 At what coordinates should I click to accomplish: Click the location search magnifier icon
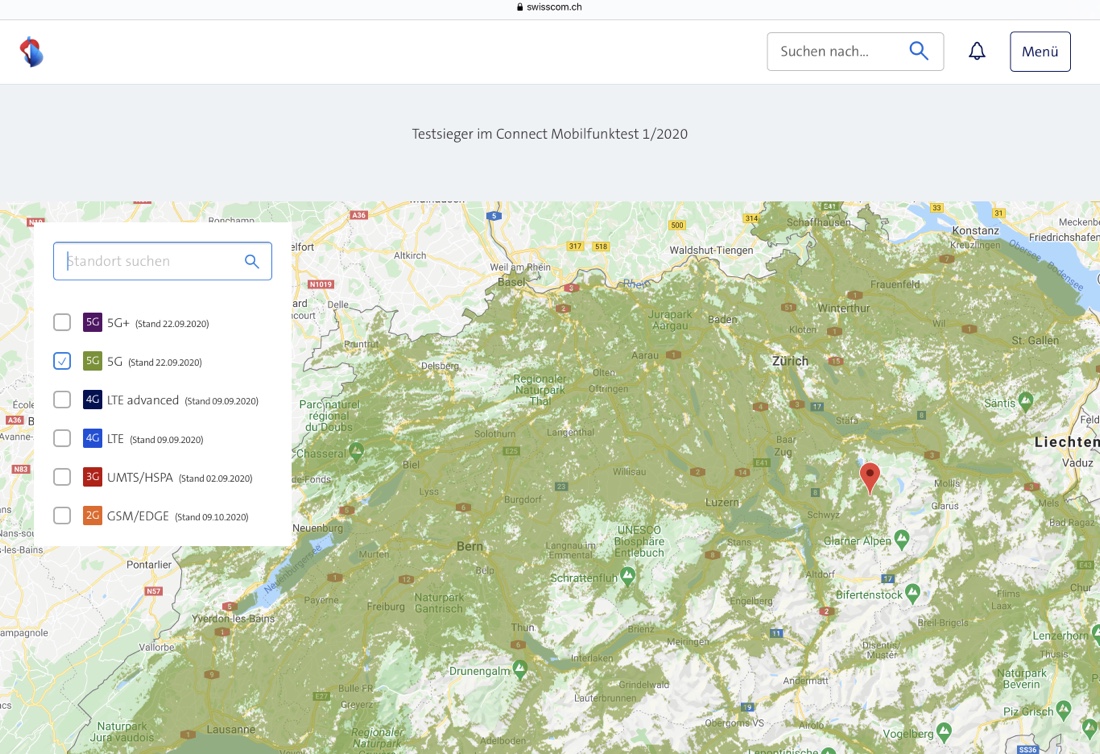252,262
